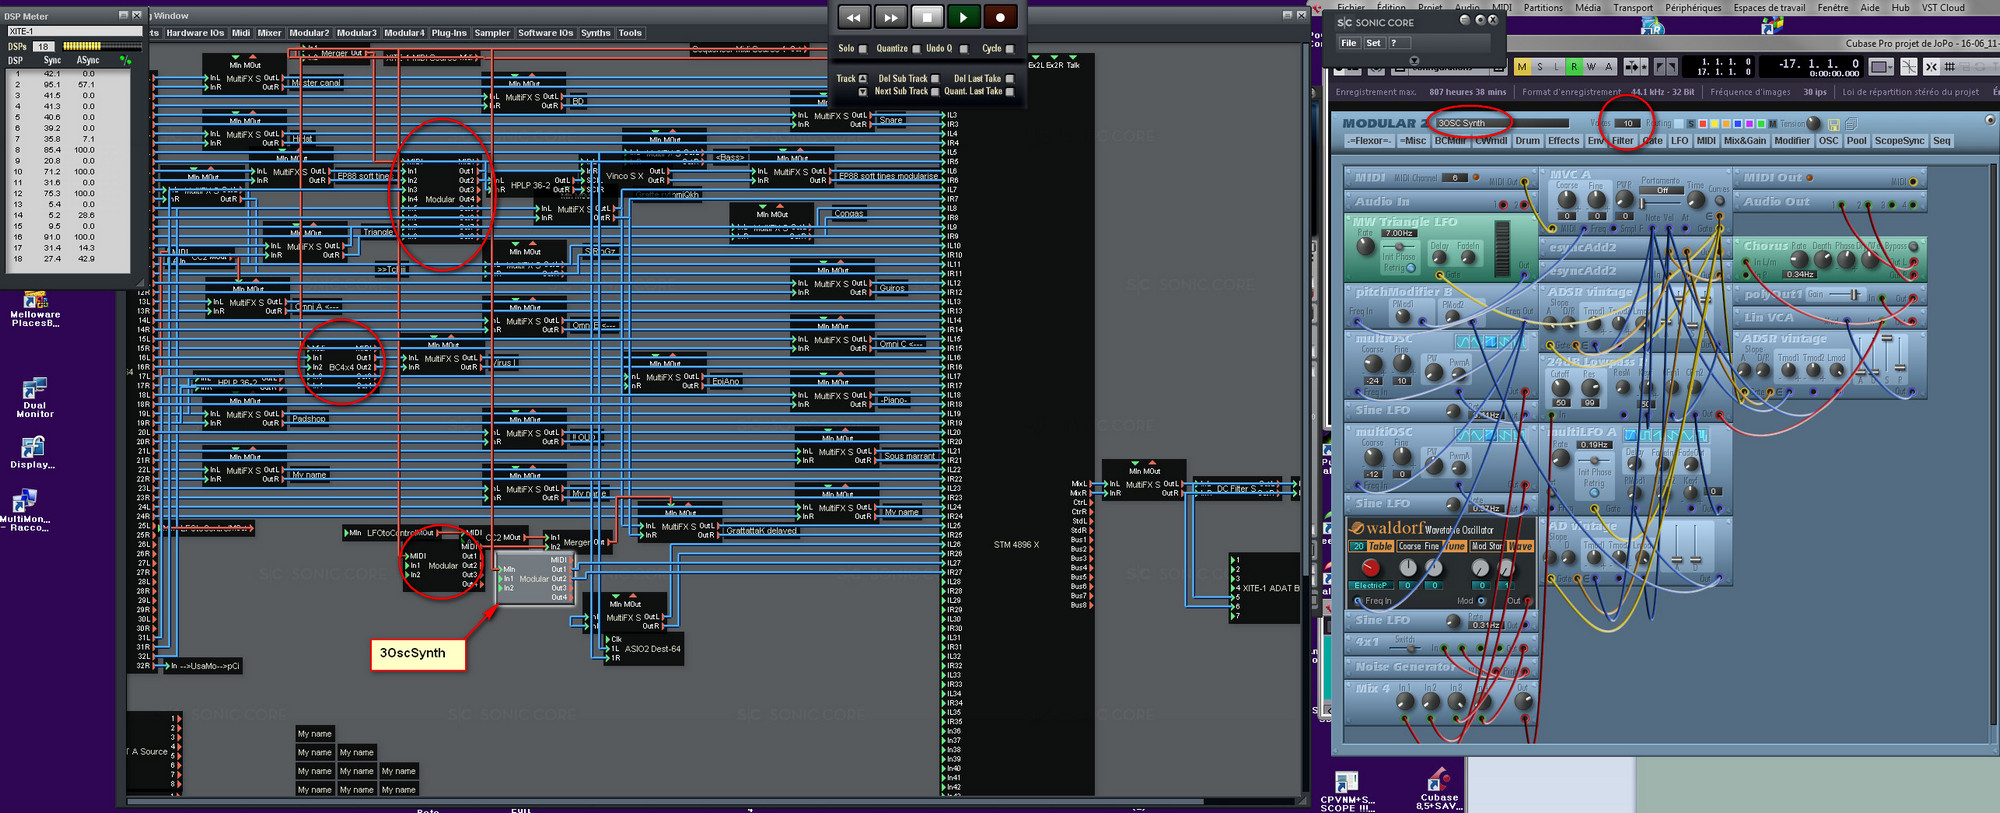Toggle Cubase Write (W) automation button
Image resolution: width=2000 pixels, height=813 pixels.
1591,67
